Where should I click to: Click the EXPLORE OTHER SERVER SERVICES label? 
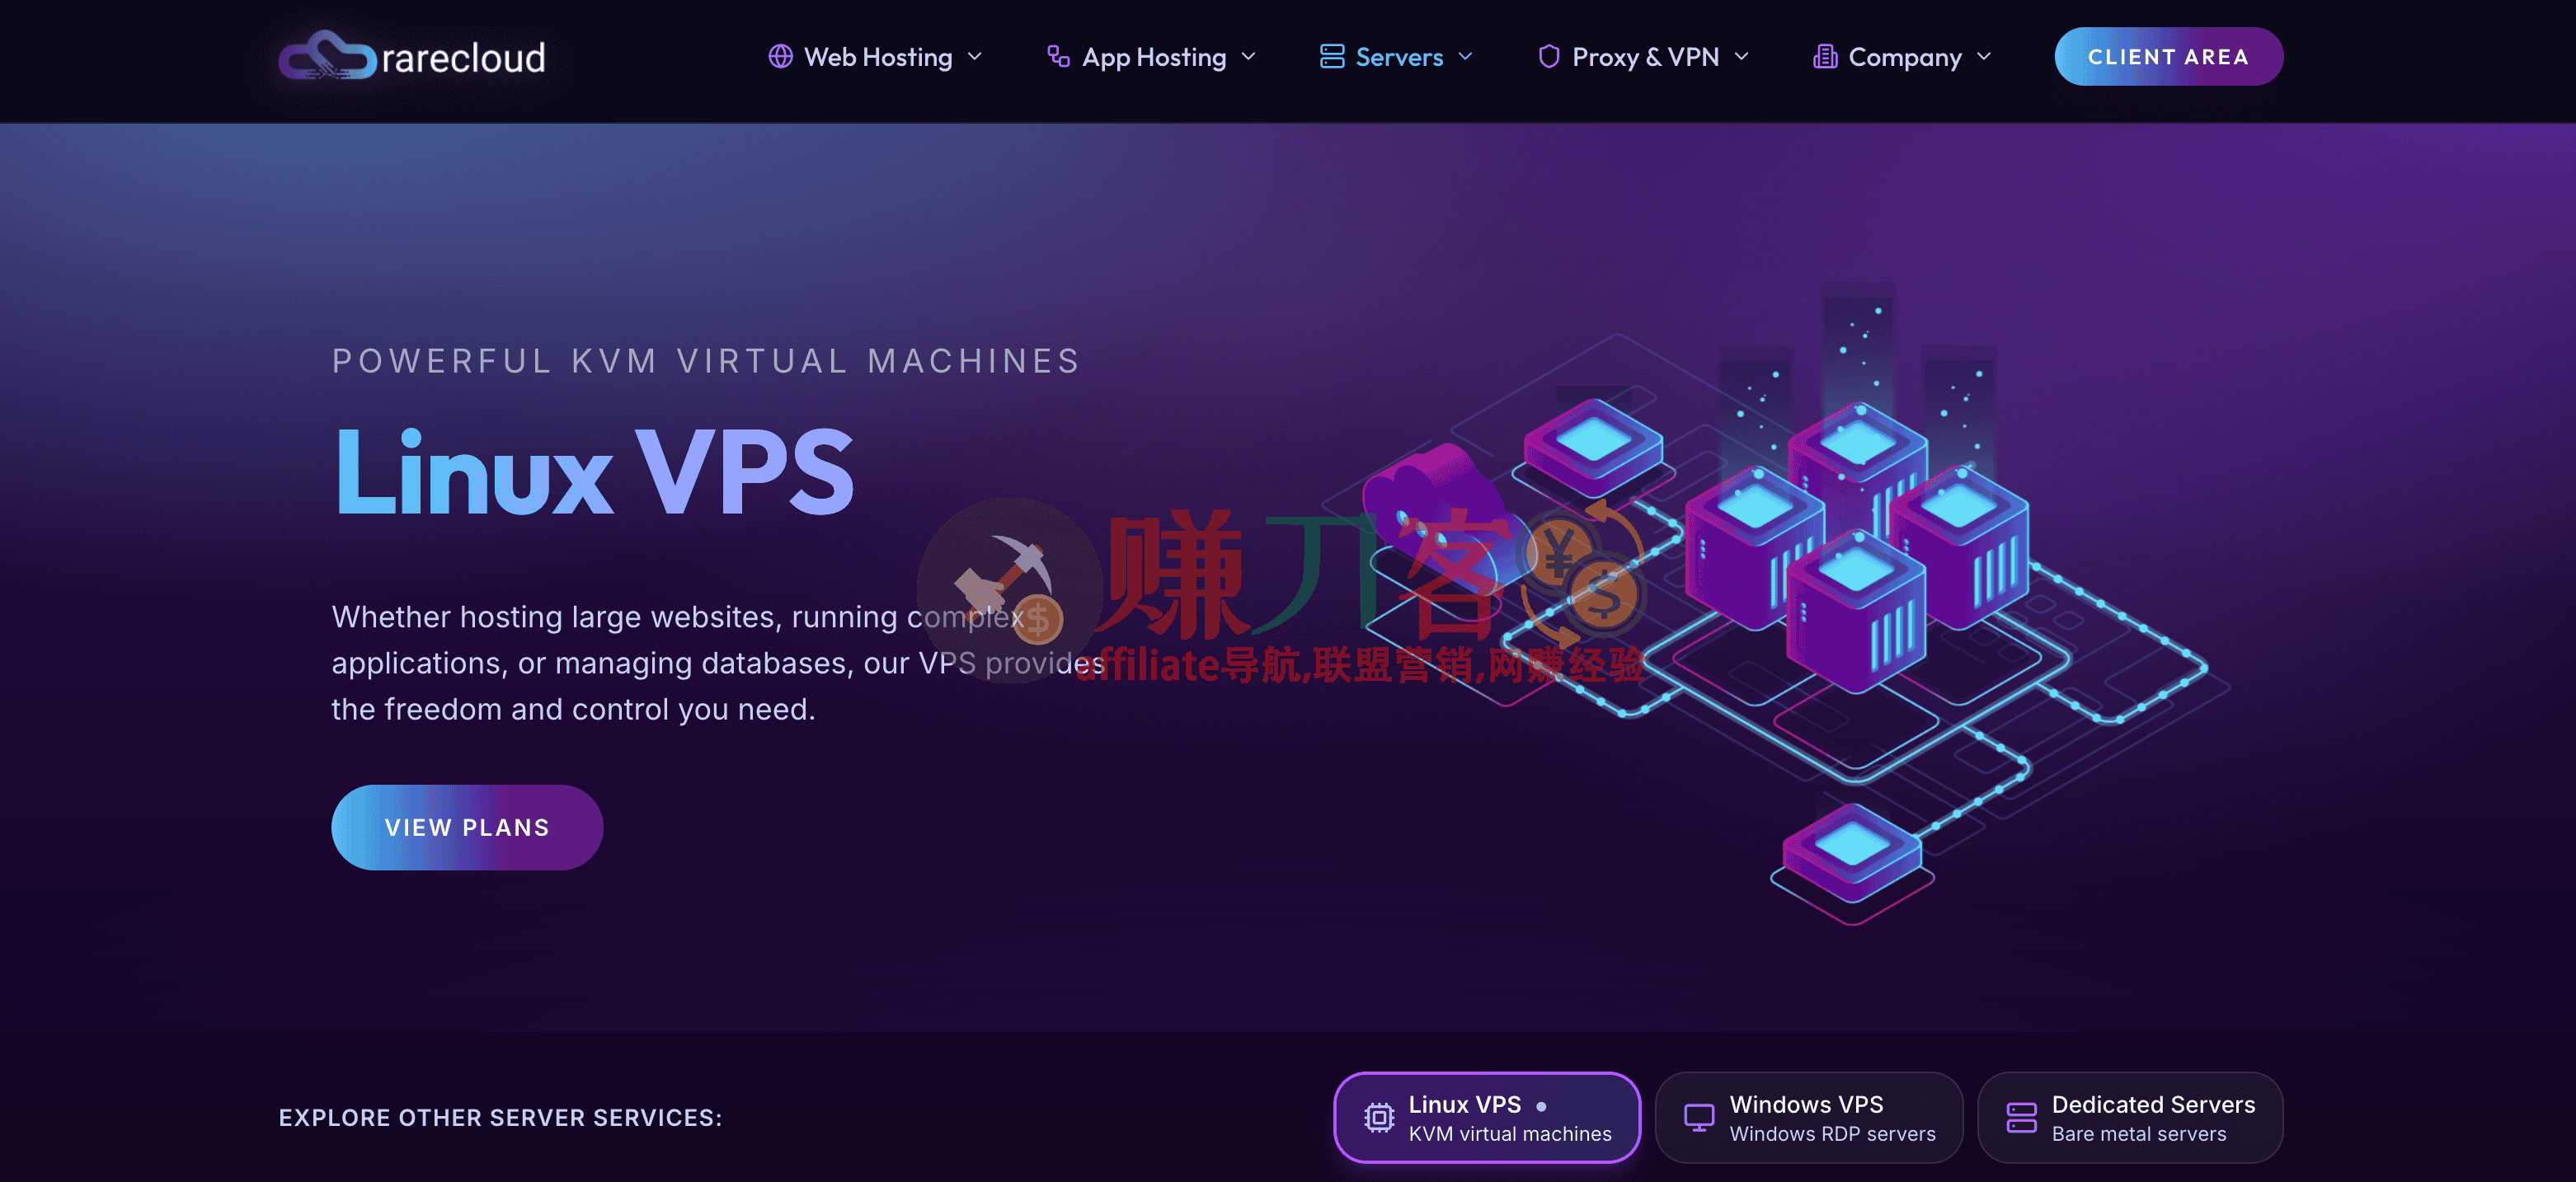pyautogui.click(x=500, y=1117)
